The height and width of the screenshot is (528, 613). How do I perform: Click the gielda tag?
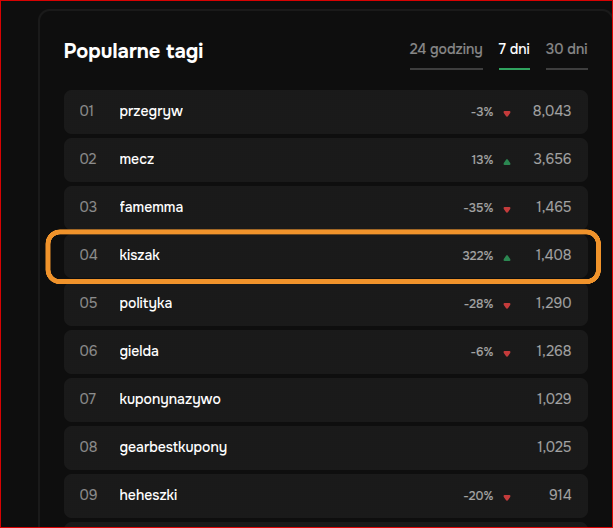(x=139, y=351)
